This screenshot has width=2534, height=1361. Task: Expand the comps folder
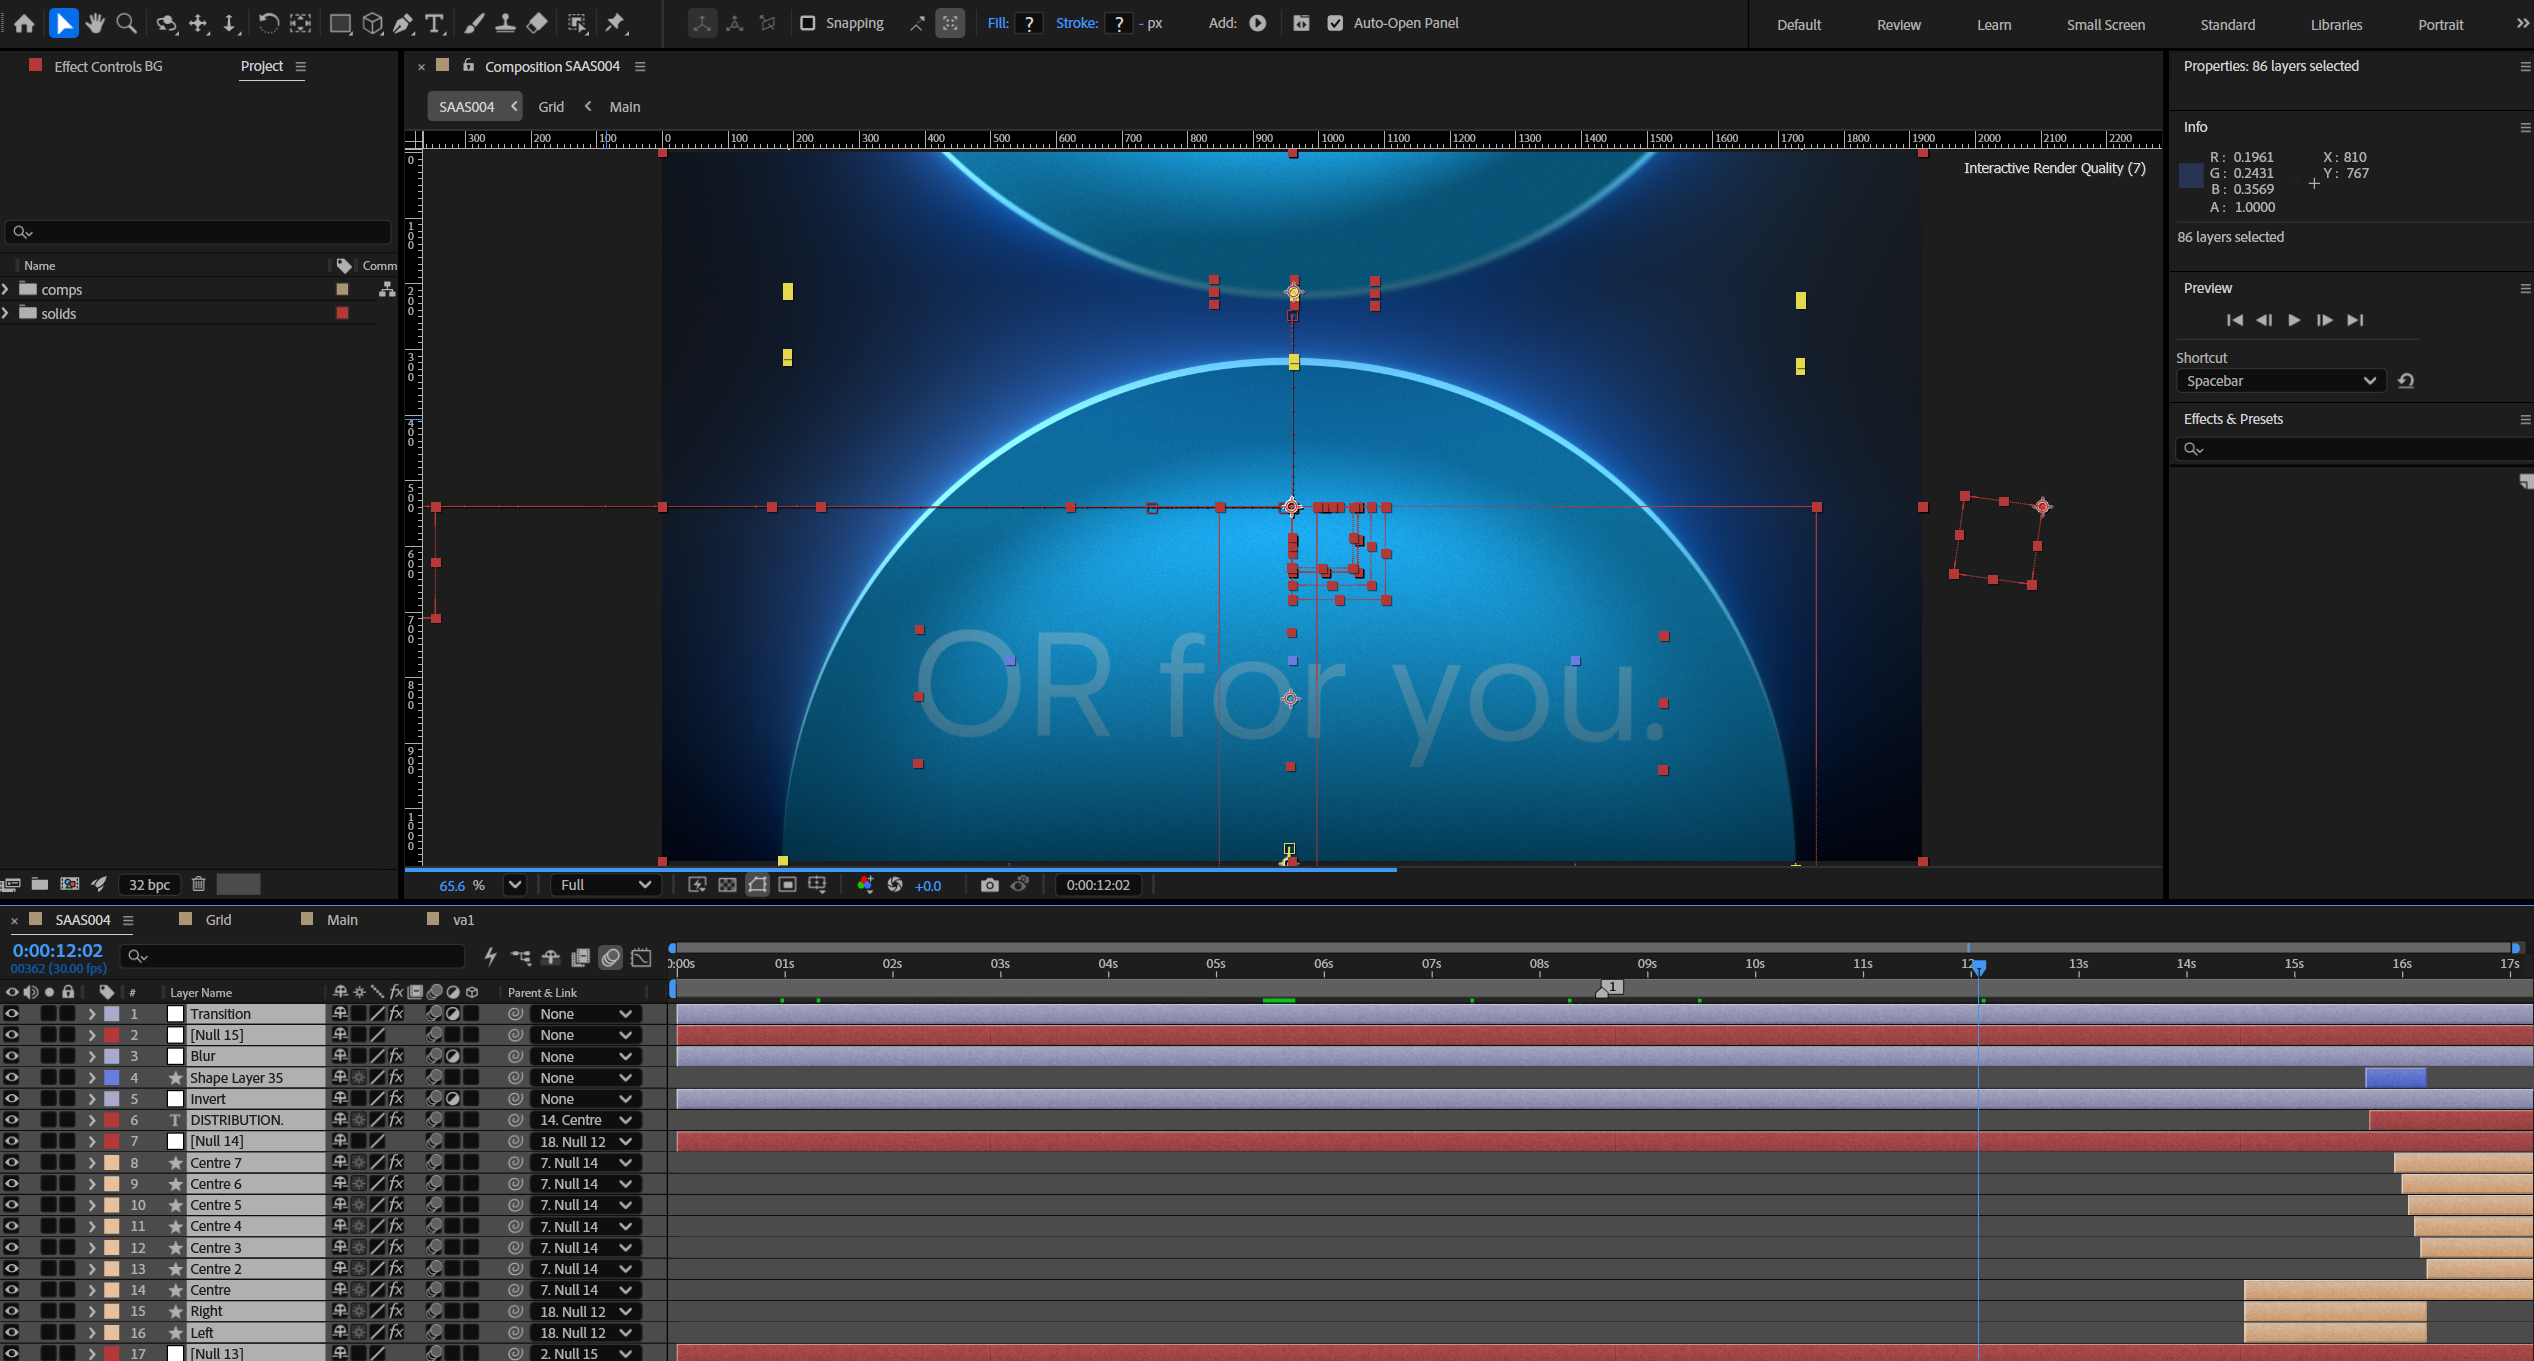pyautogui.click(x=6, y=289)
